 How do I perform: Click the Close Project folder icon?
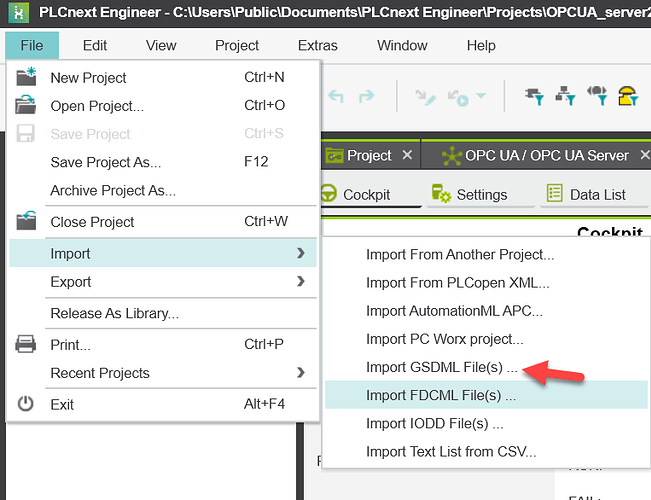pyautogui.click(x=26, y=221)
